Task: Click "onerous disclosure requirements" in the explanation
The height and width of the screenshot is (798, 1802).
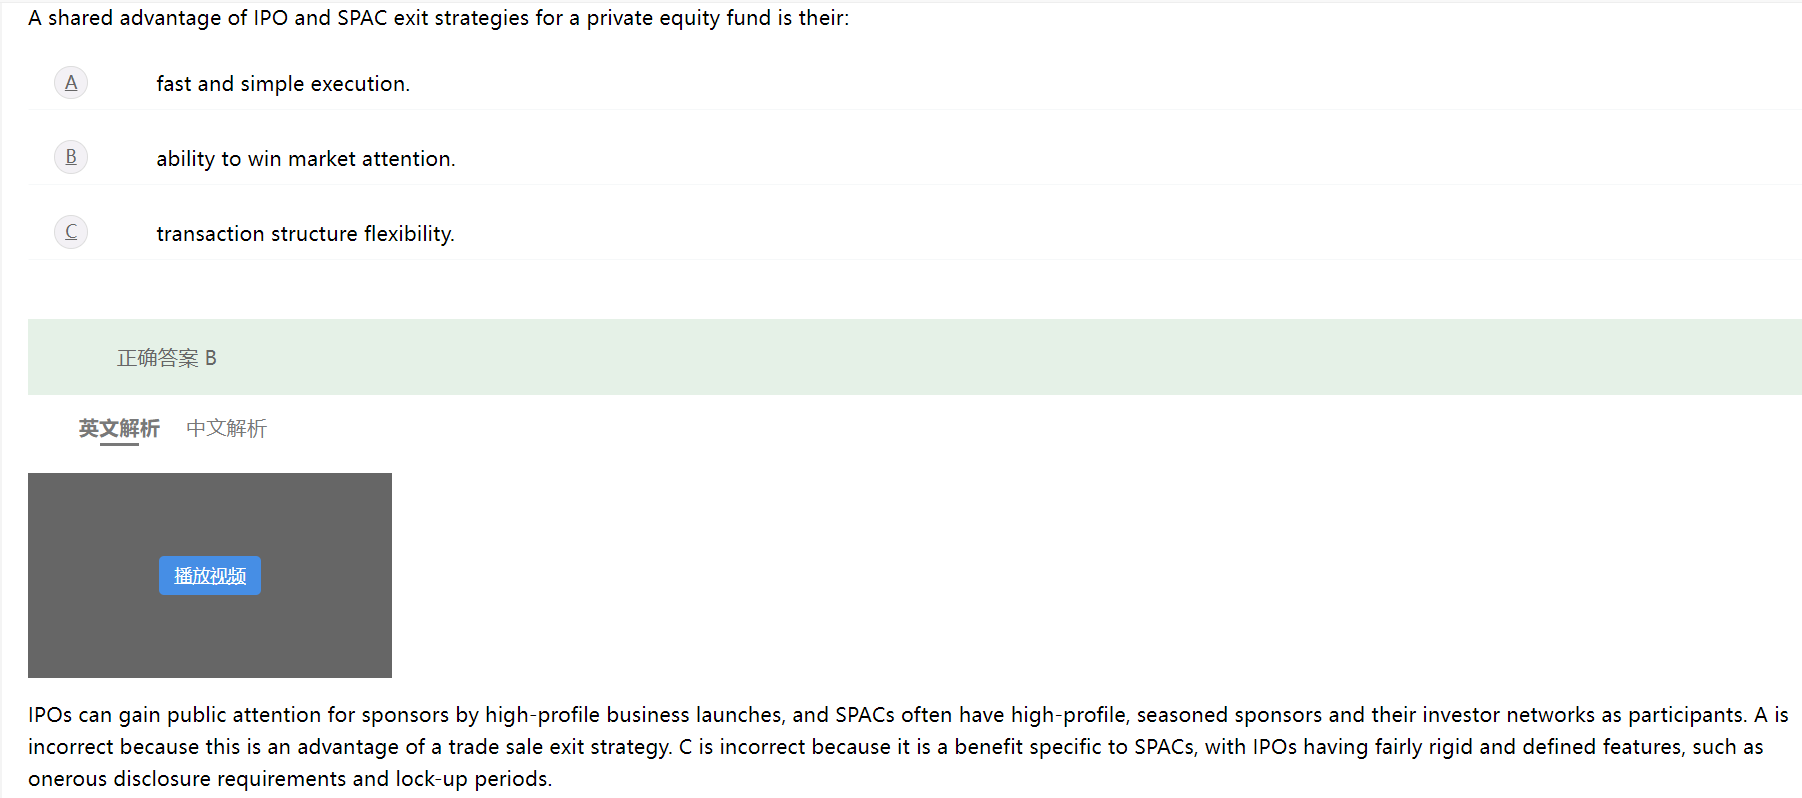Action: click(187, 779)
